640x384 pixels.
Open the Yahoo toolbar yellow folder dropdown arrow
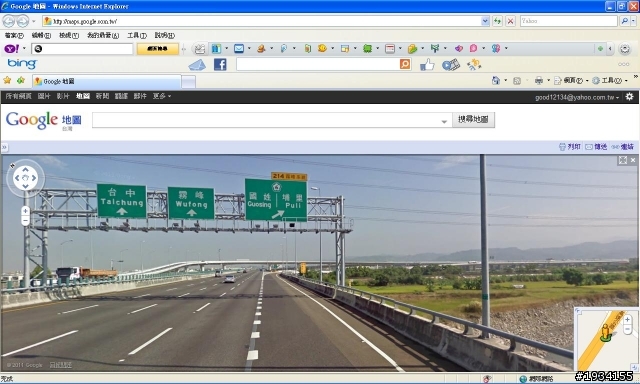click(x=422, y=49)
